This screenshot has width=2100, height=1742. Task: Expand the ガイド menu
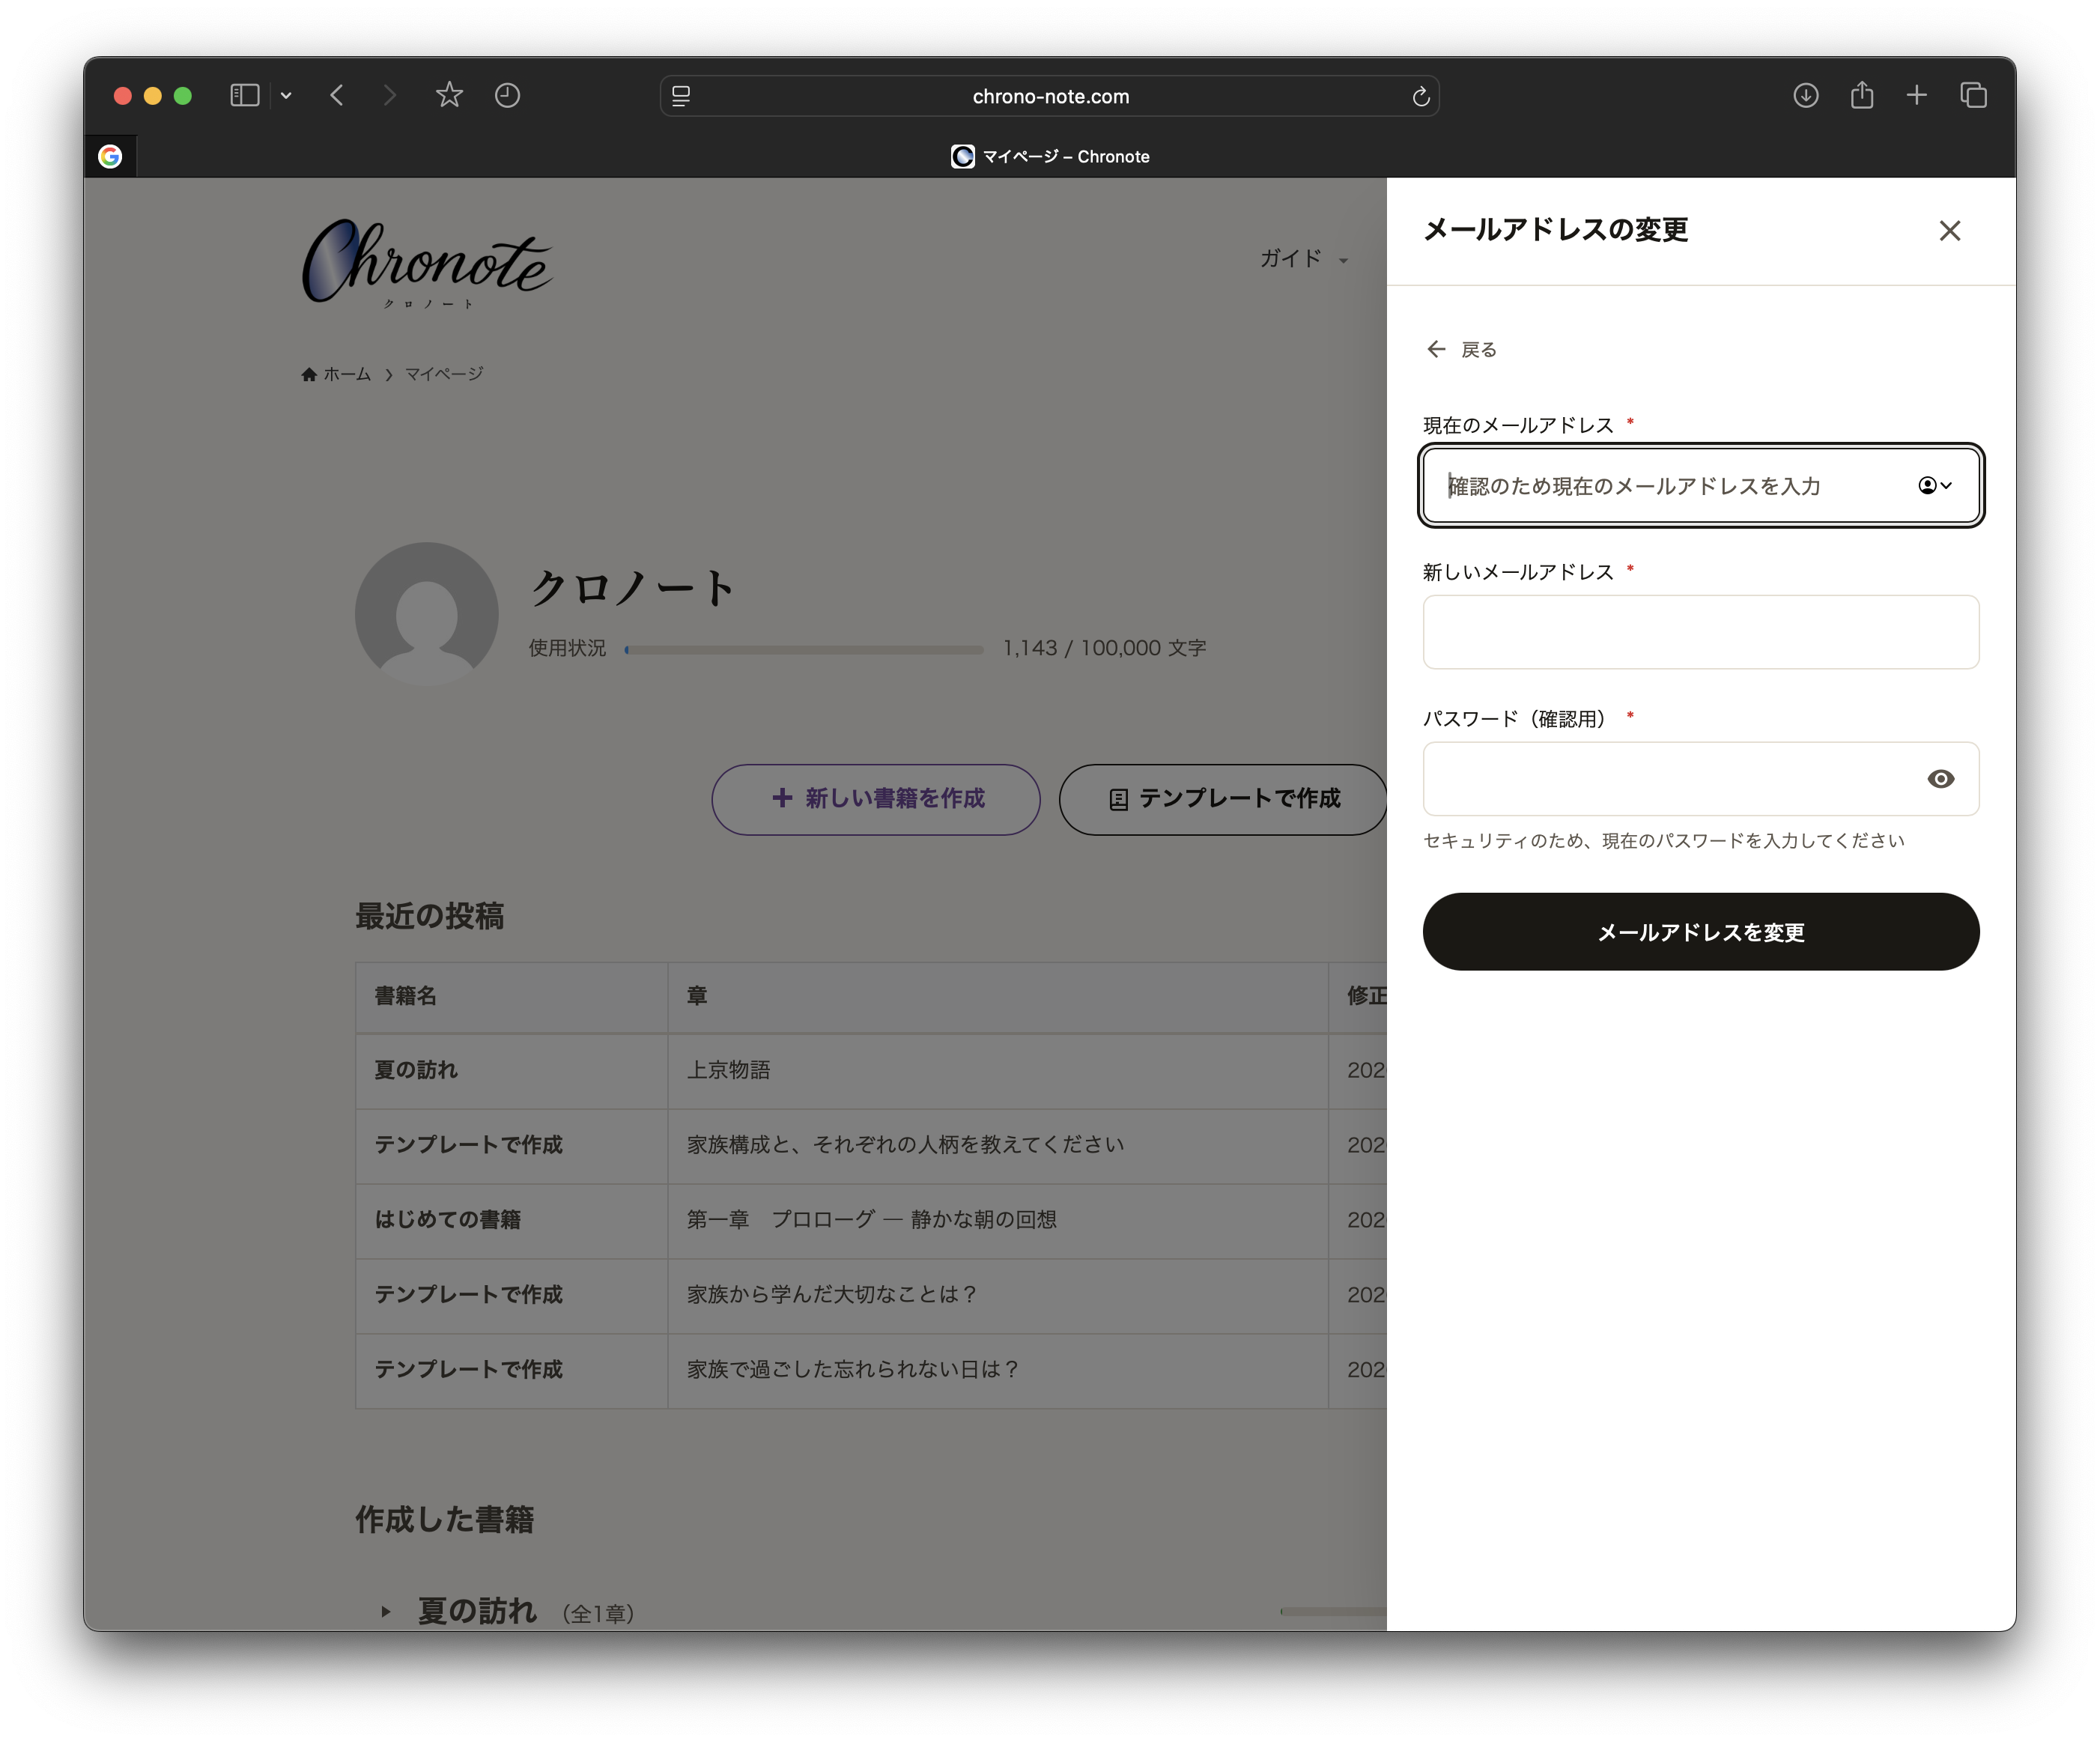pos(1304,259)
